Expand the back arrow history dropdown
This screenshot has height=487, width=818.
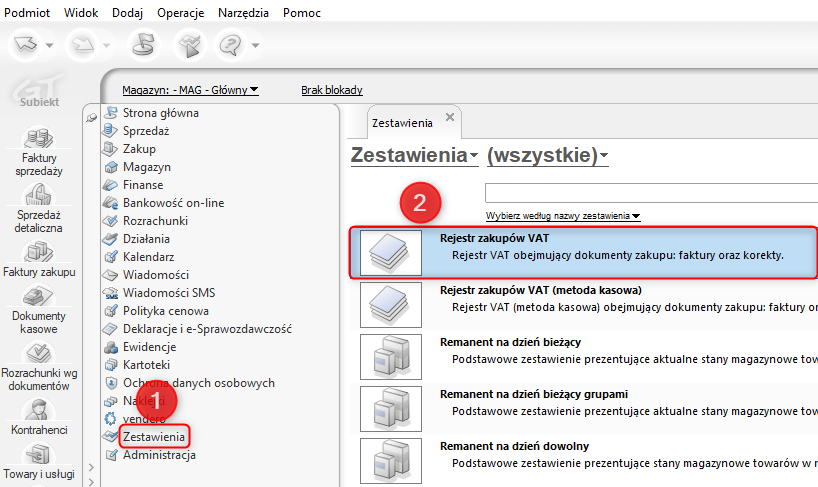(50, 45)
